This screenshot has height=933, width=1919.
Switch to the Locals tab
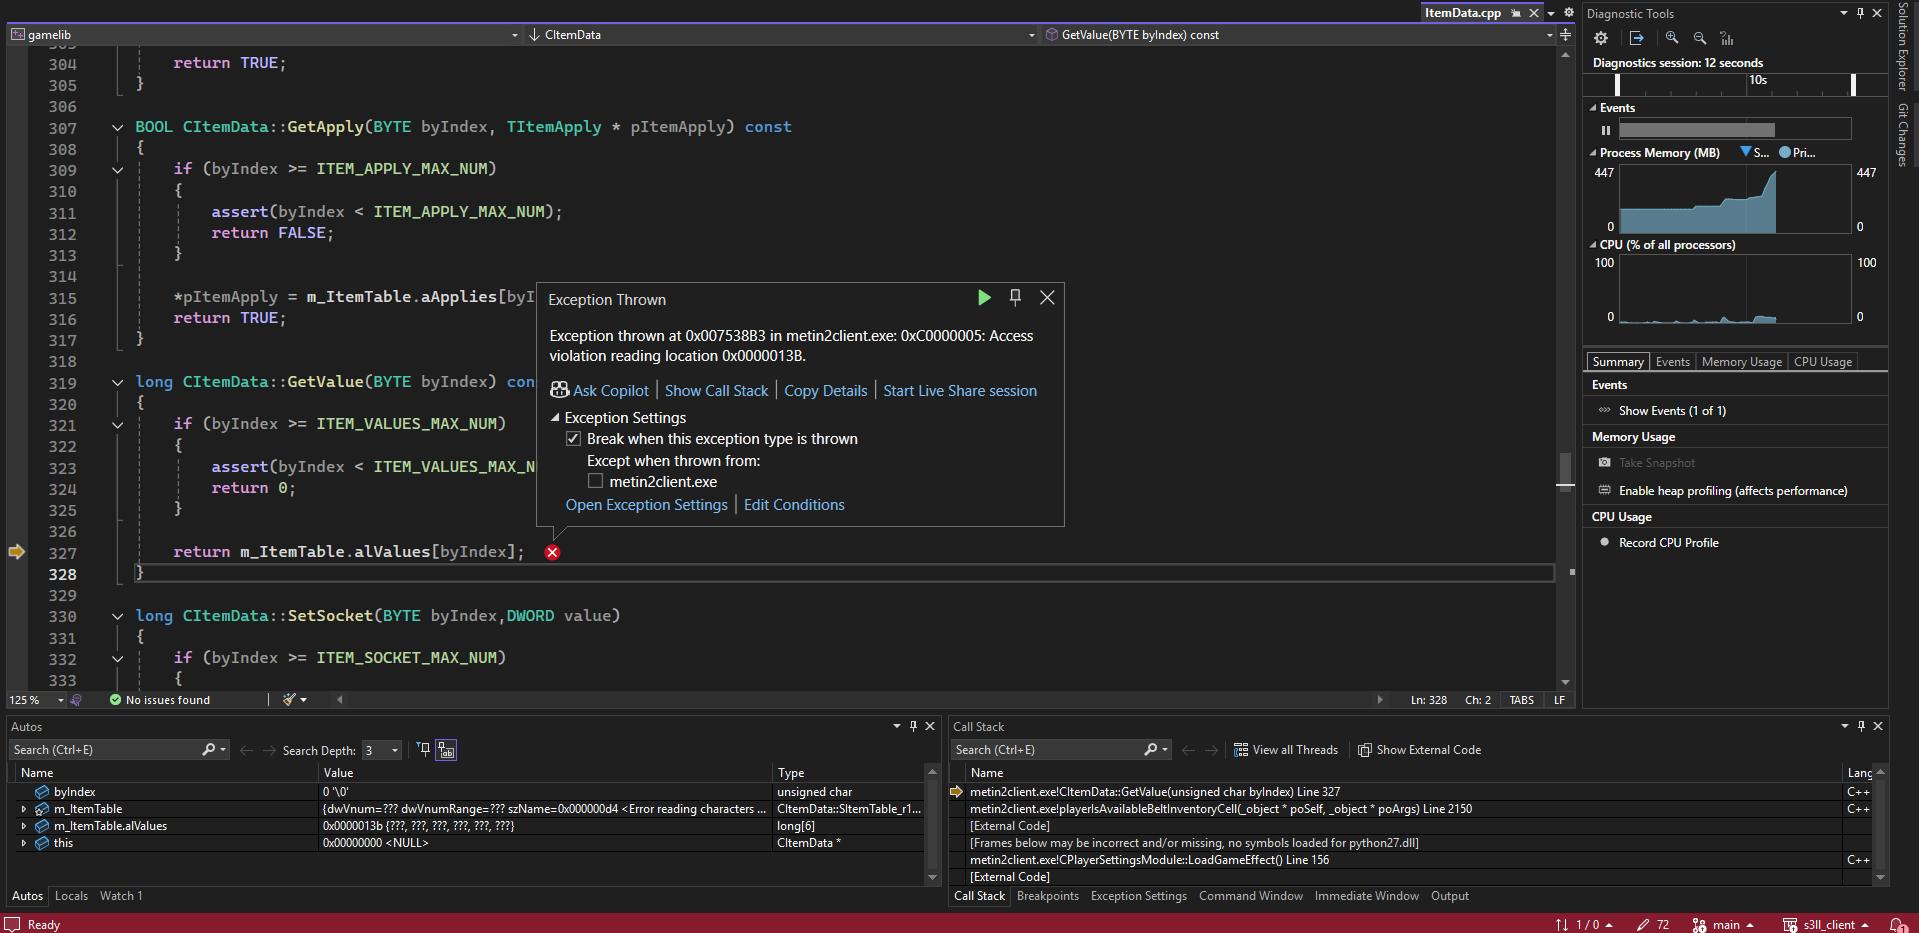(x=71, y=896)
